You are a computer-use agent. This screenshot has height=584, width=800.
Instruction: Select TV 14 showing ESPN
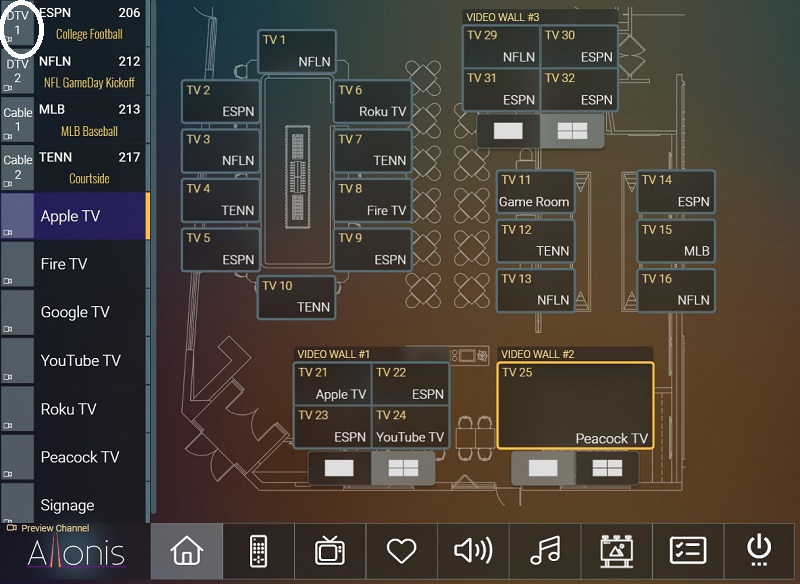point(676,191)
